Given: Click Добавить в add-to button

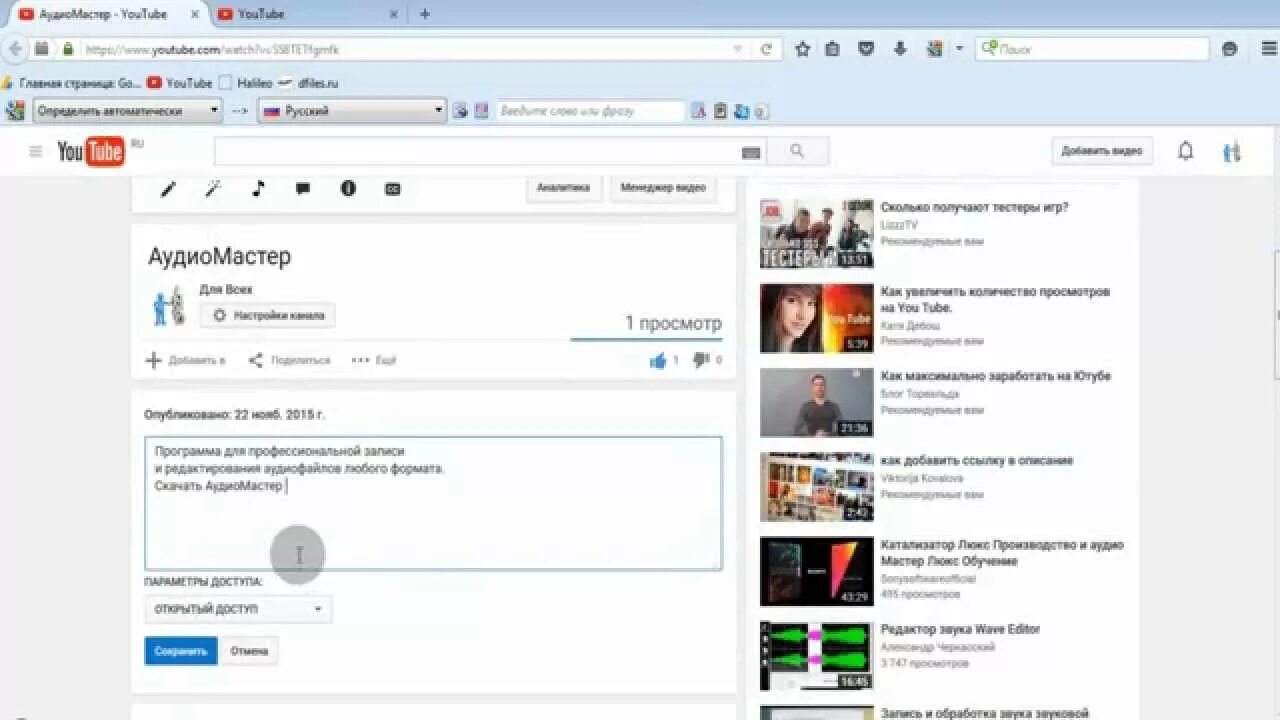Looking at the screenshot, I should (x=186, y=360).
